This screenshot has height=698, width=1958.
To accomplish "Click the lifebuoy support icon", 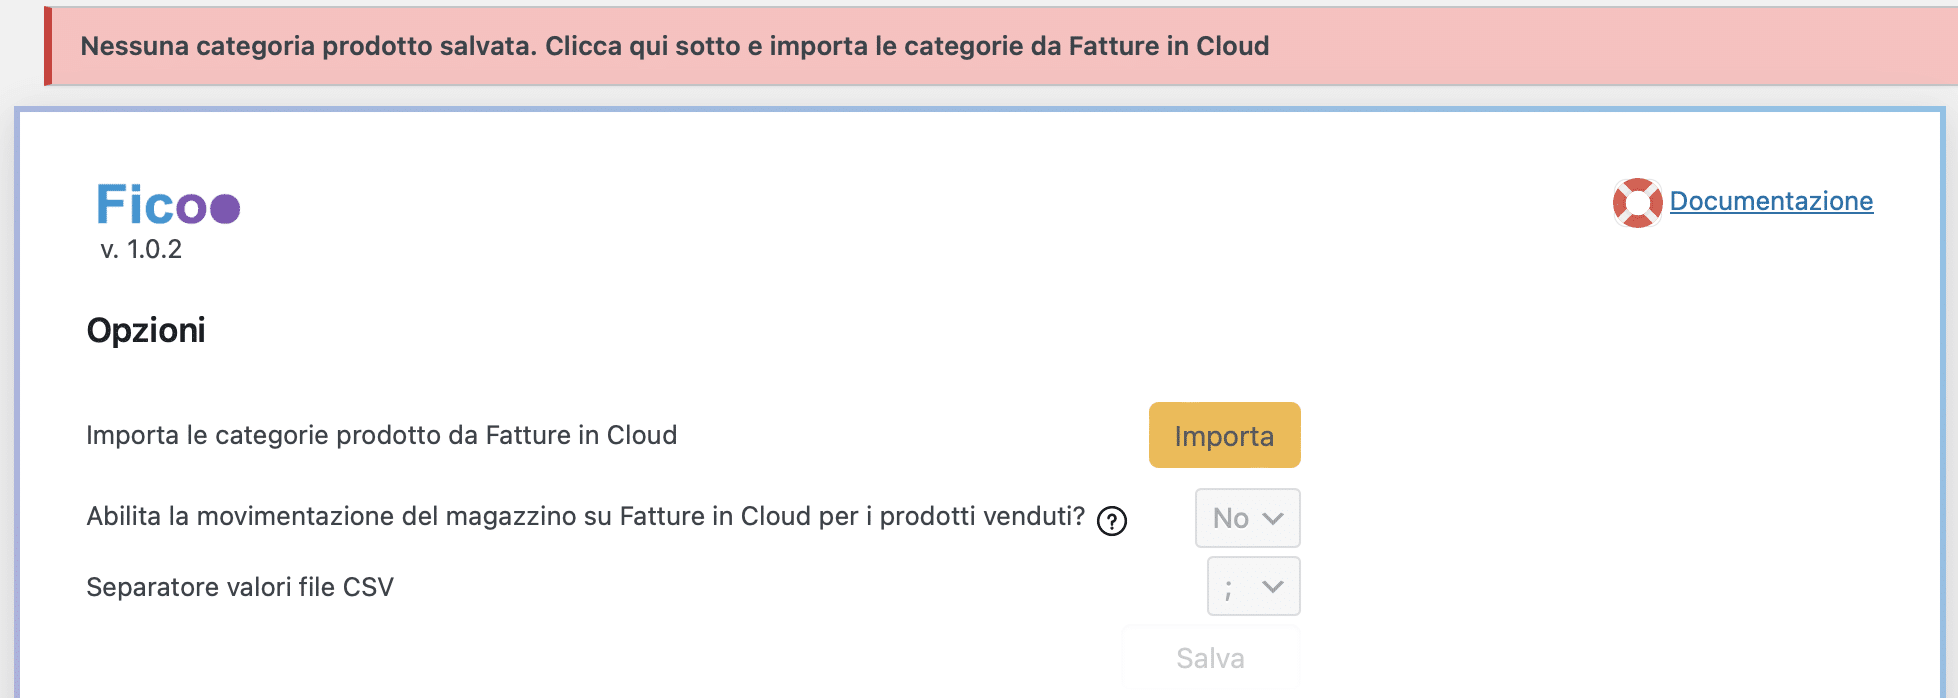I will [1637, 203].
